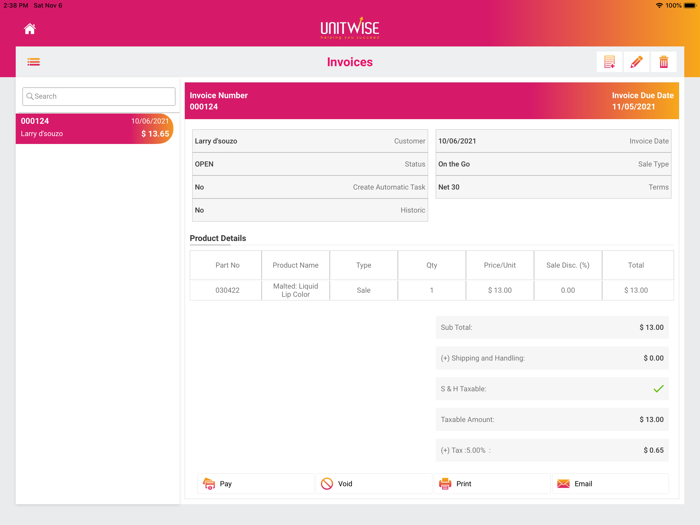Click the $ 13.65 amount in invoice list
The height and width of the screenshot is (525, 700).
155,134
